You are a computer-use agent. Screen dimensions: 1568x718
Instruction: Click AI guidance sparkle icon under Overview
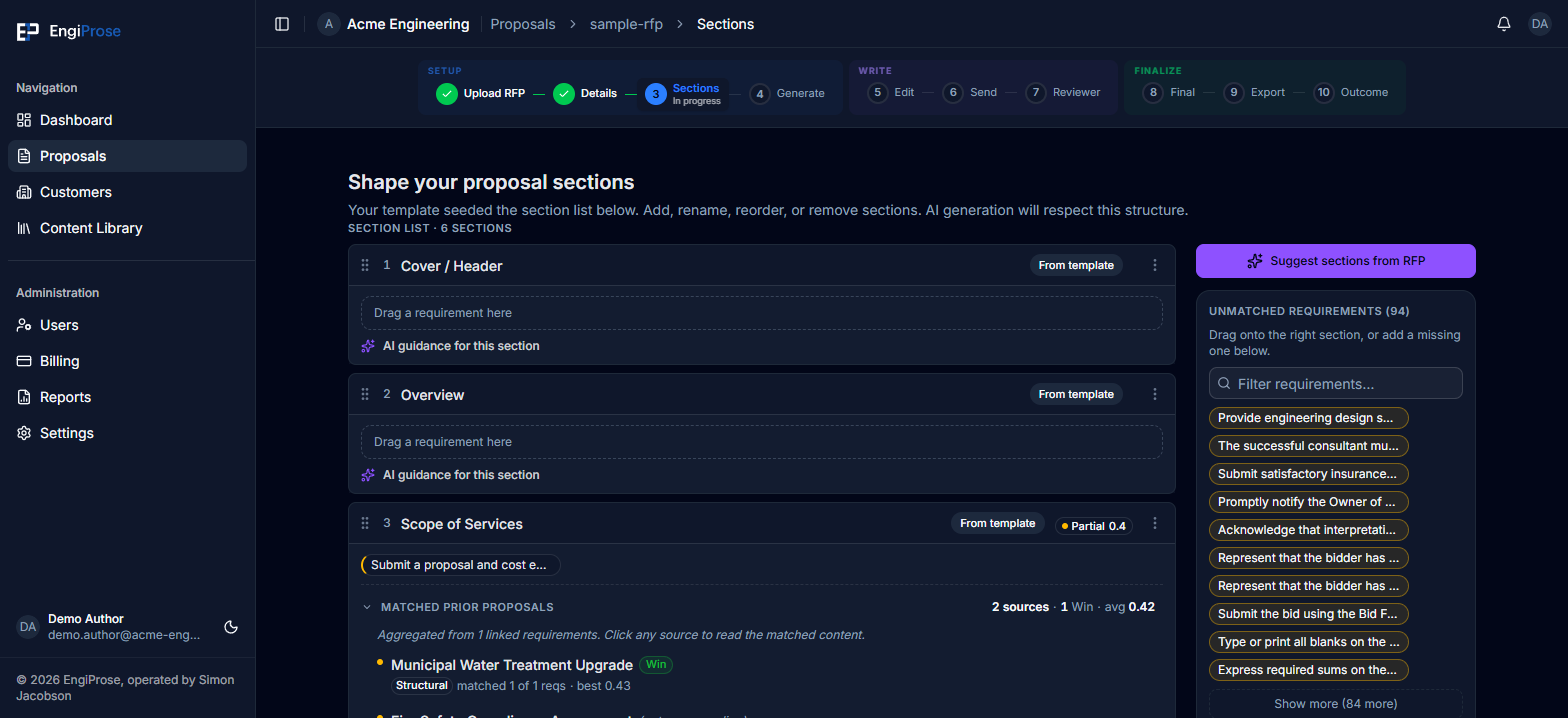368,475
